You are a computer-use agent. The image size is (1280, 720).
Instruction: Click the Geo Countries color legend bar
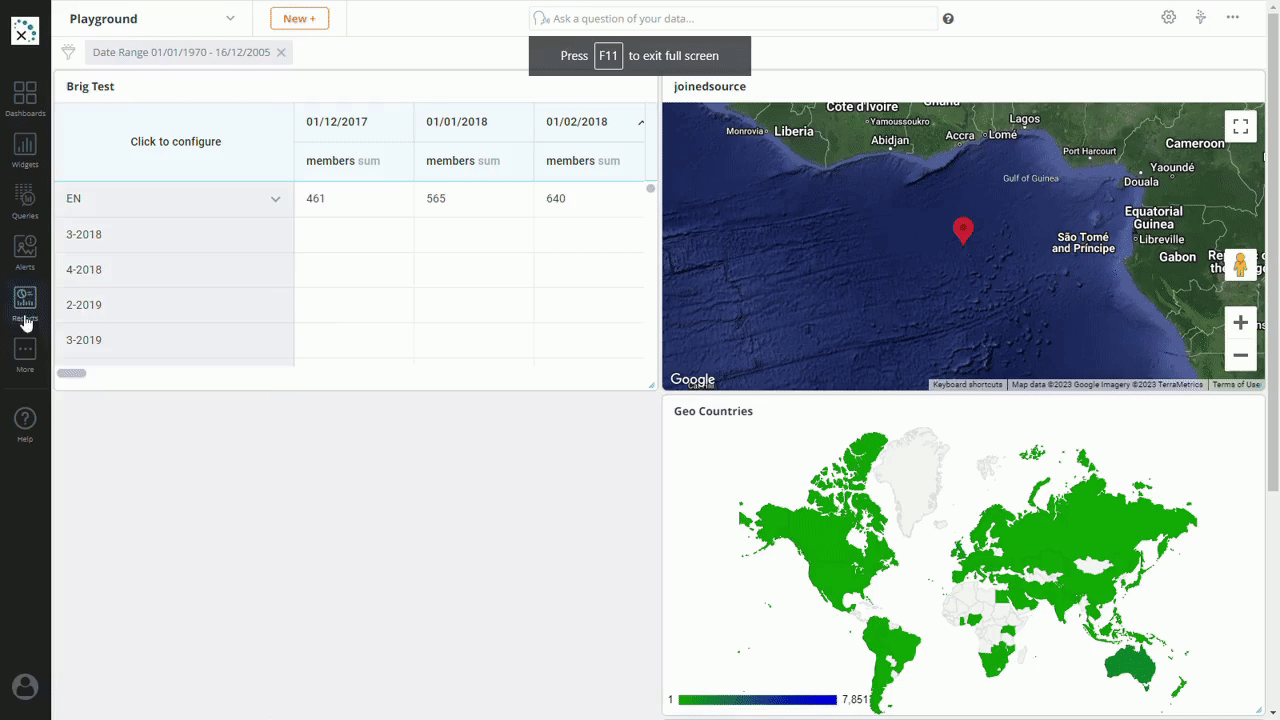[x=757, y=700]
